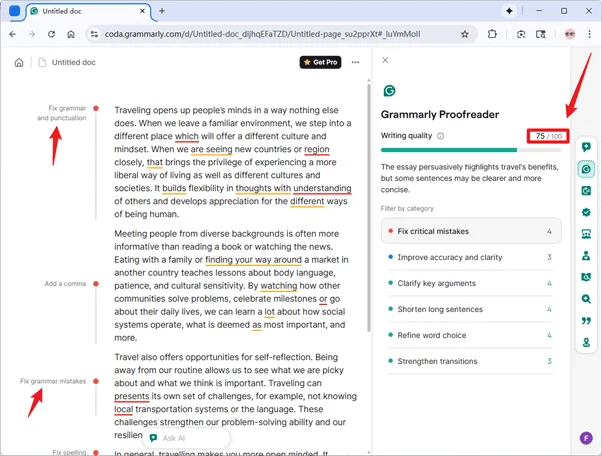Open the browser extensions puzzle icon
602x456 pixels.
[492, 34]
